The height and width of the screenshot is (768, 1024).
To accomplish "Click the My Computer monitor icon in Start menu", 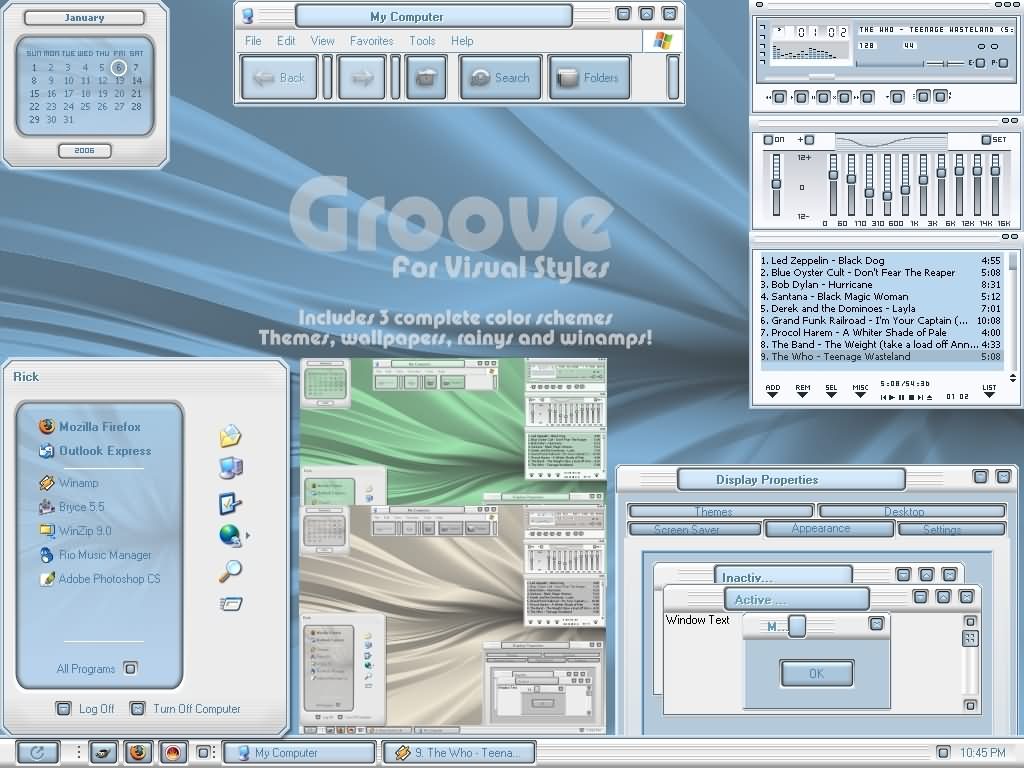I will [x=231, y=468].
